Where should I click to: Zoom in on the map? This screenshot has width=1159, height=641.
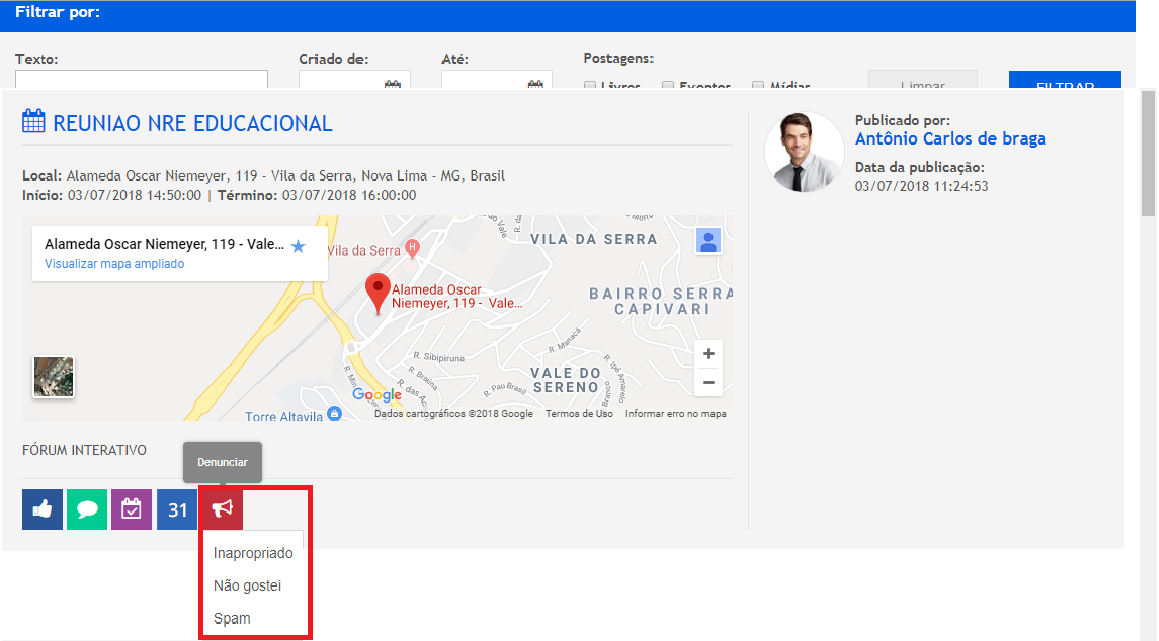point(708,354)
